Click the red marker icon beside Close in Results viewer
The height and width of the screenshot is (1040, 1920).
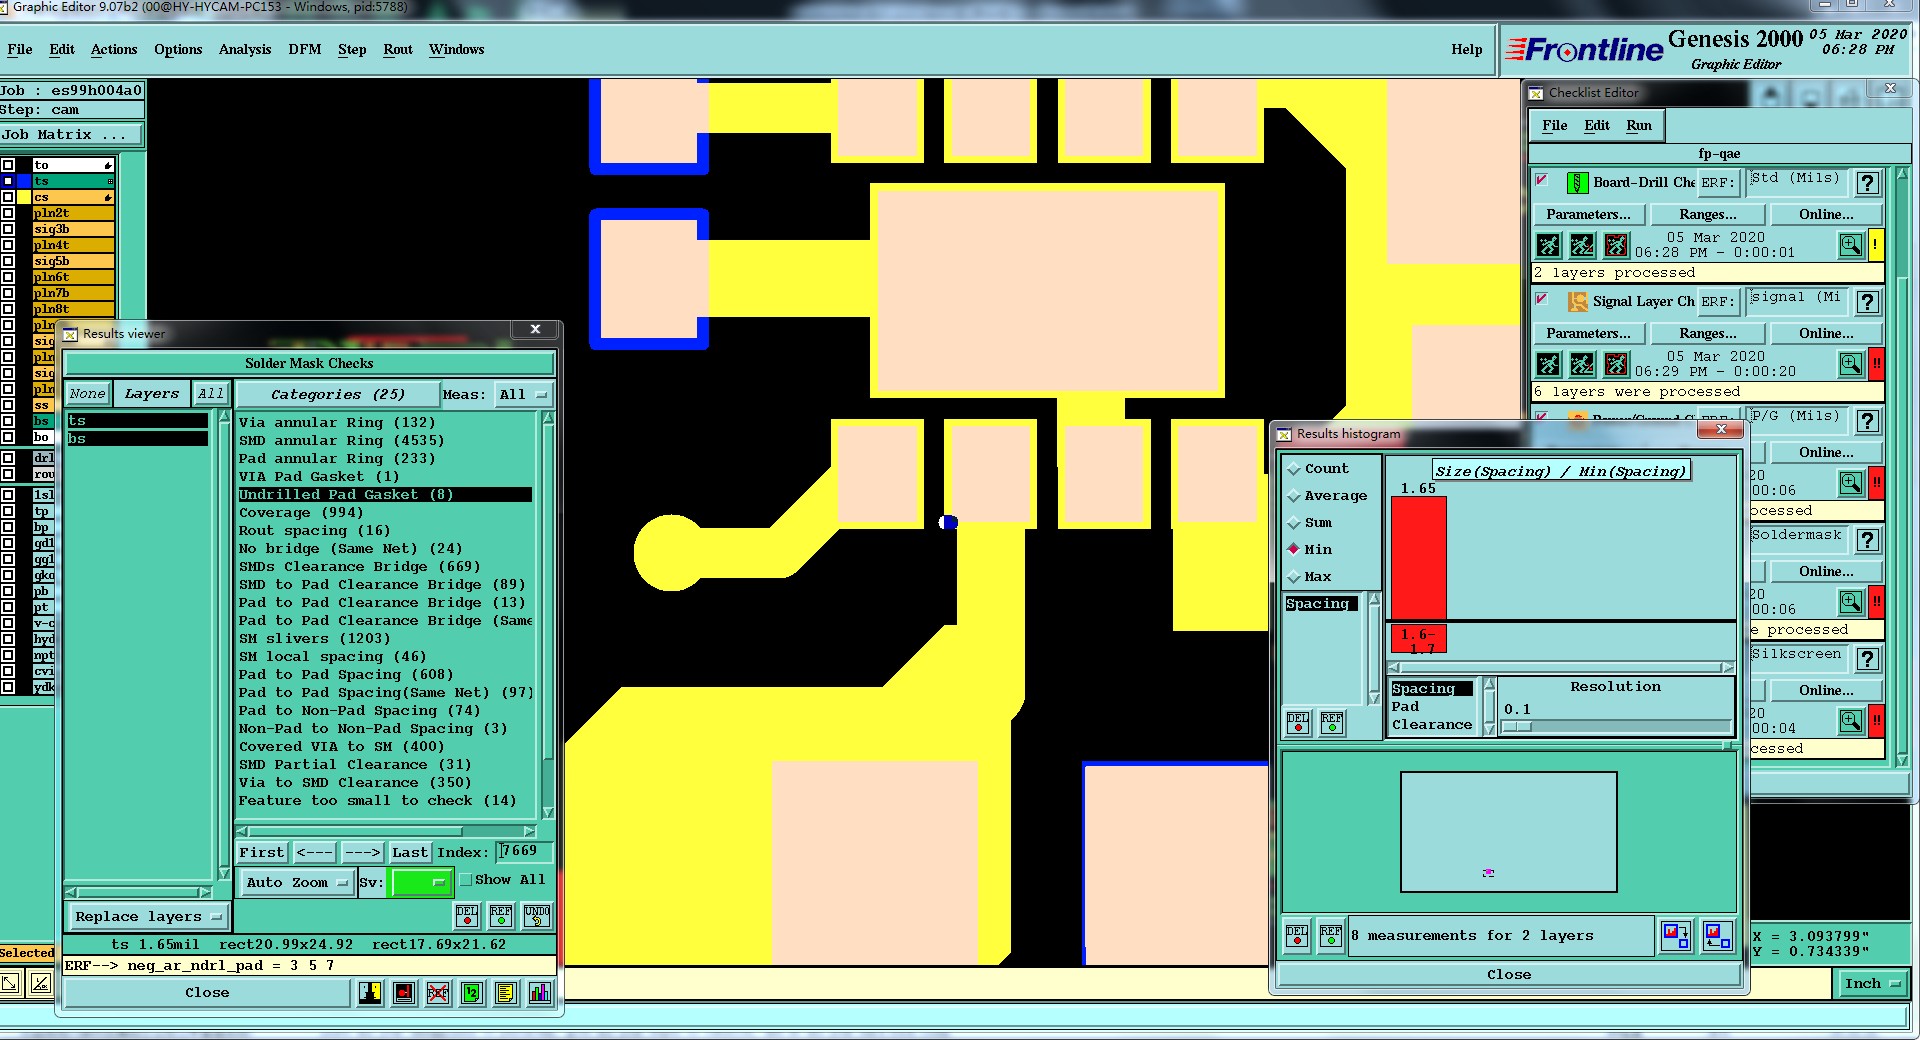click(x=404, y=993)
